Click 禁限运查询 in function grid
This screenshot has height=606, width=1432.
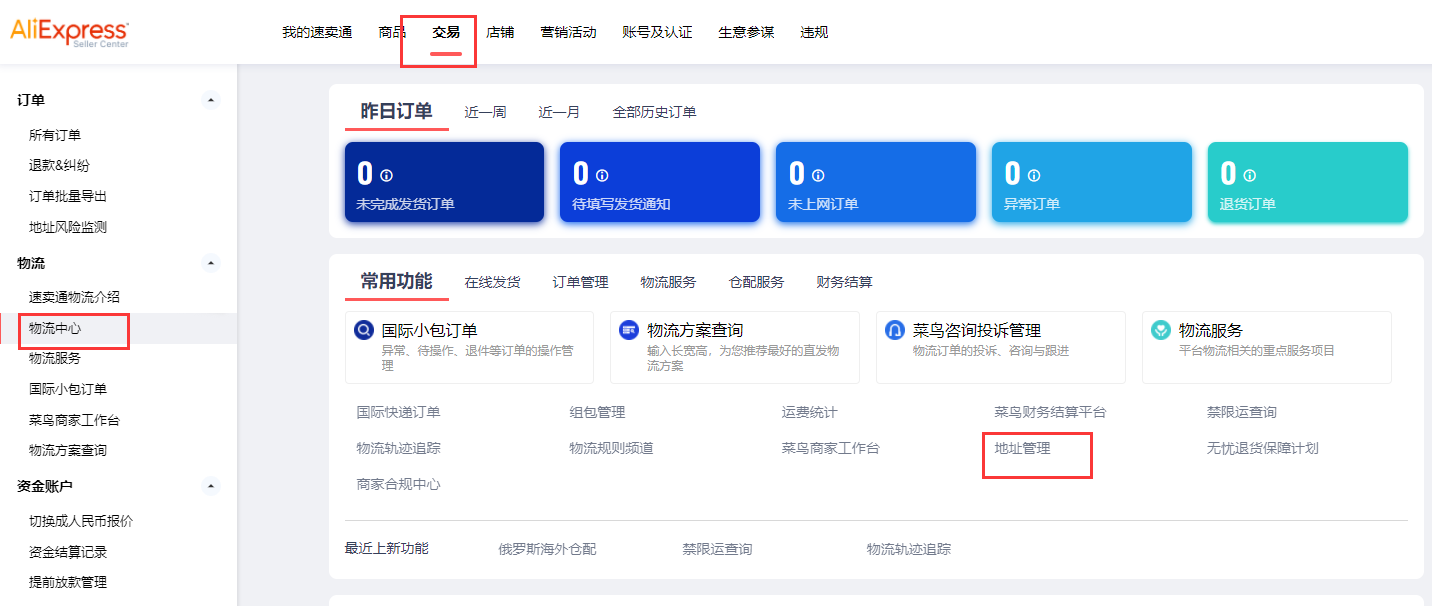pos(1241,412)
